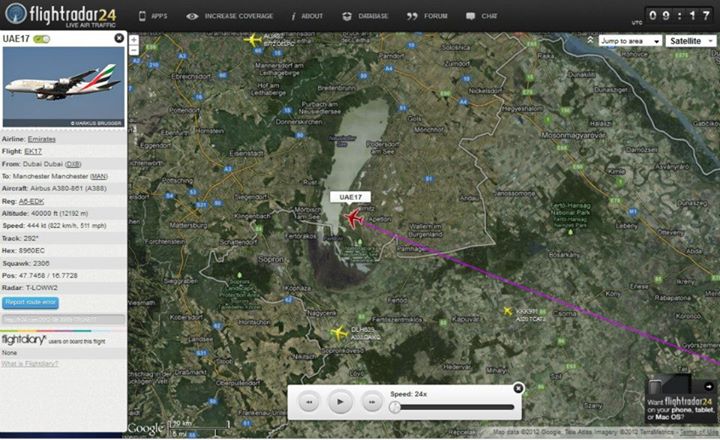Open the A6-EDK registration link

31,201
